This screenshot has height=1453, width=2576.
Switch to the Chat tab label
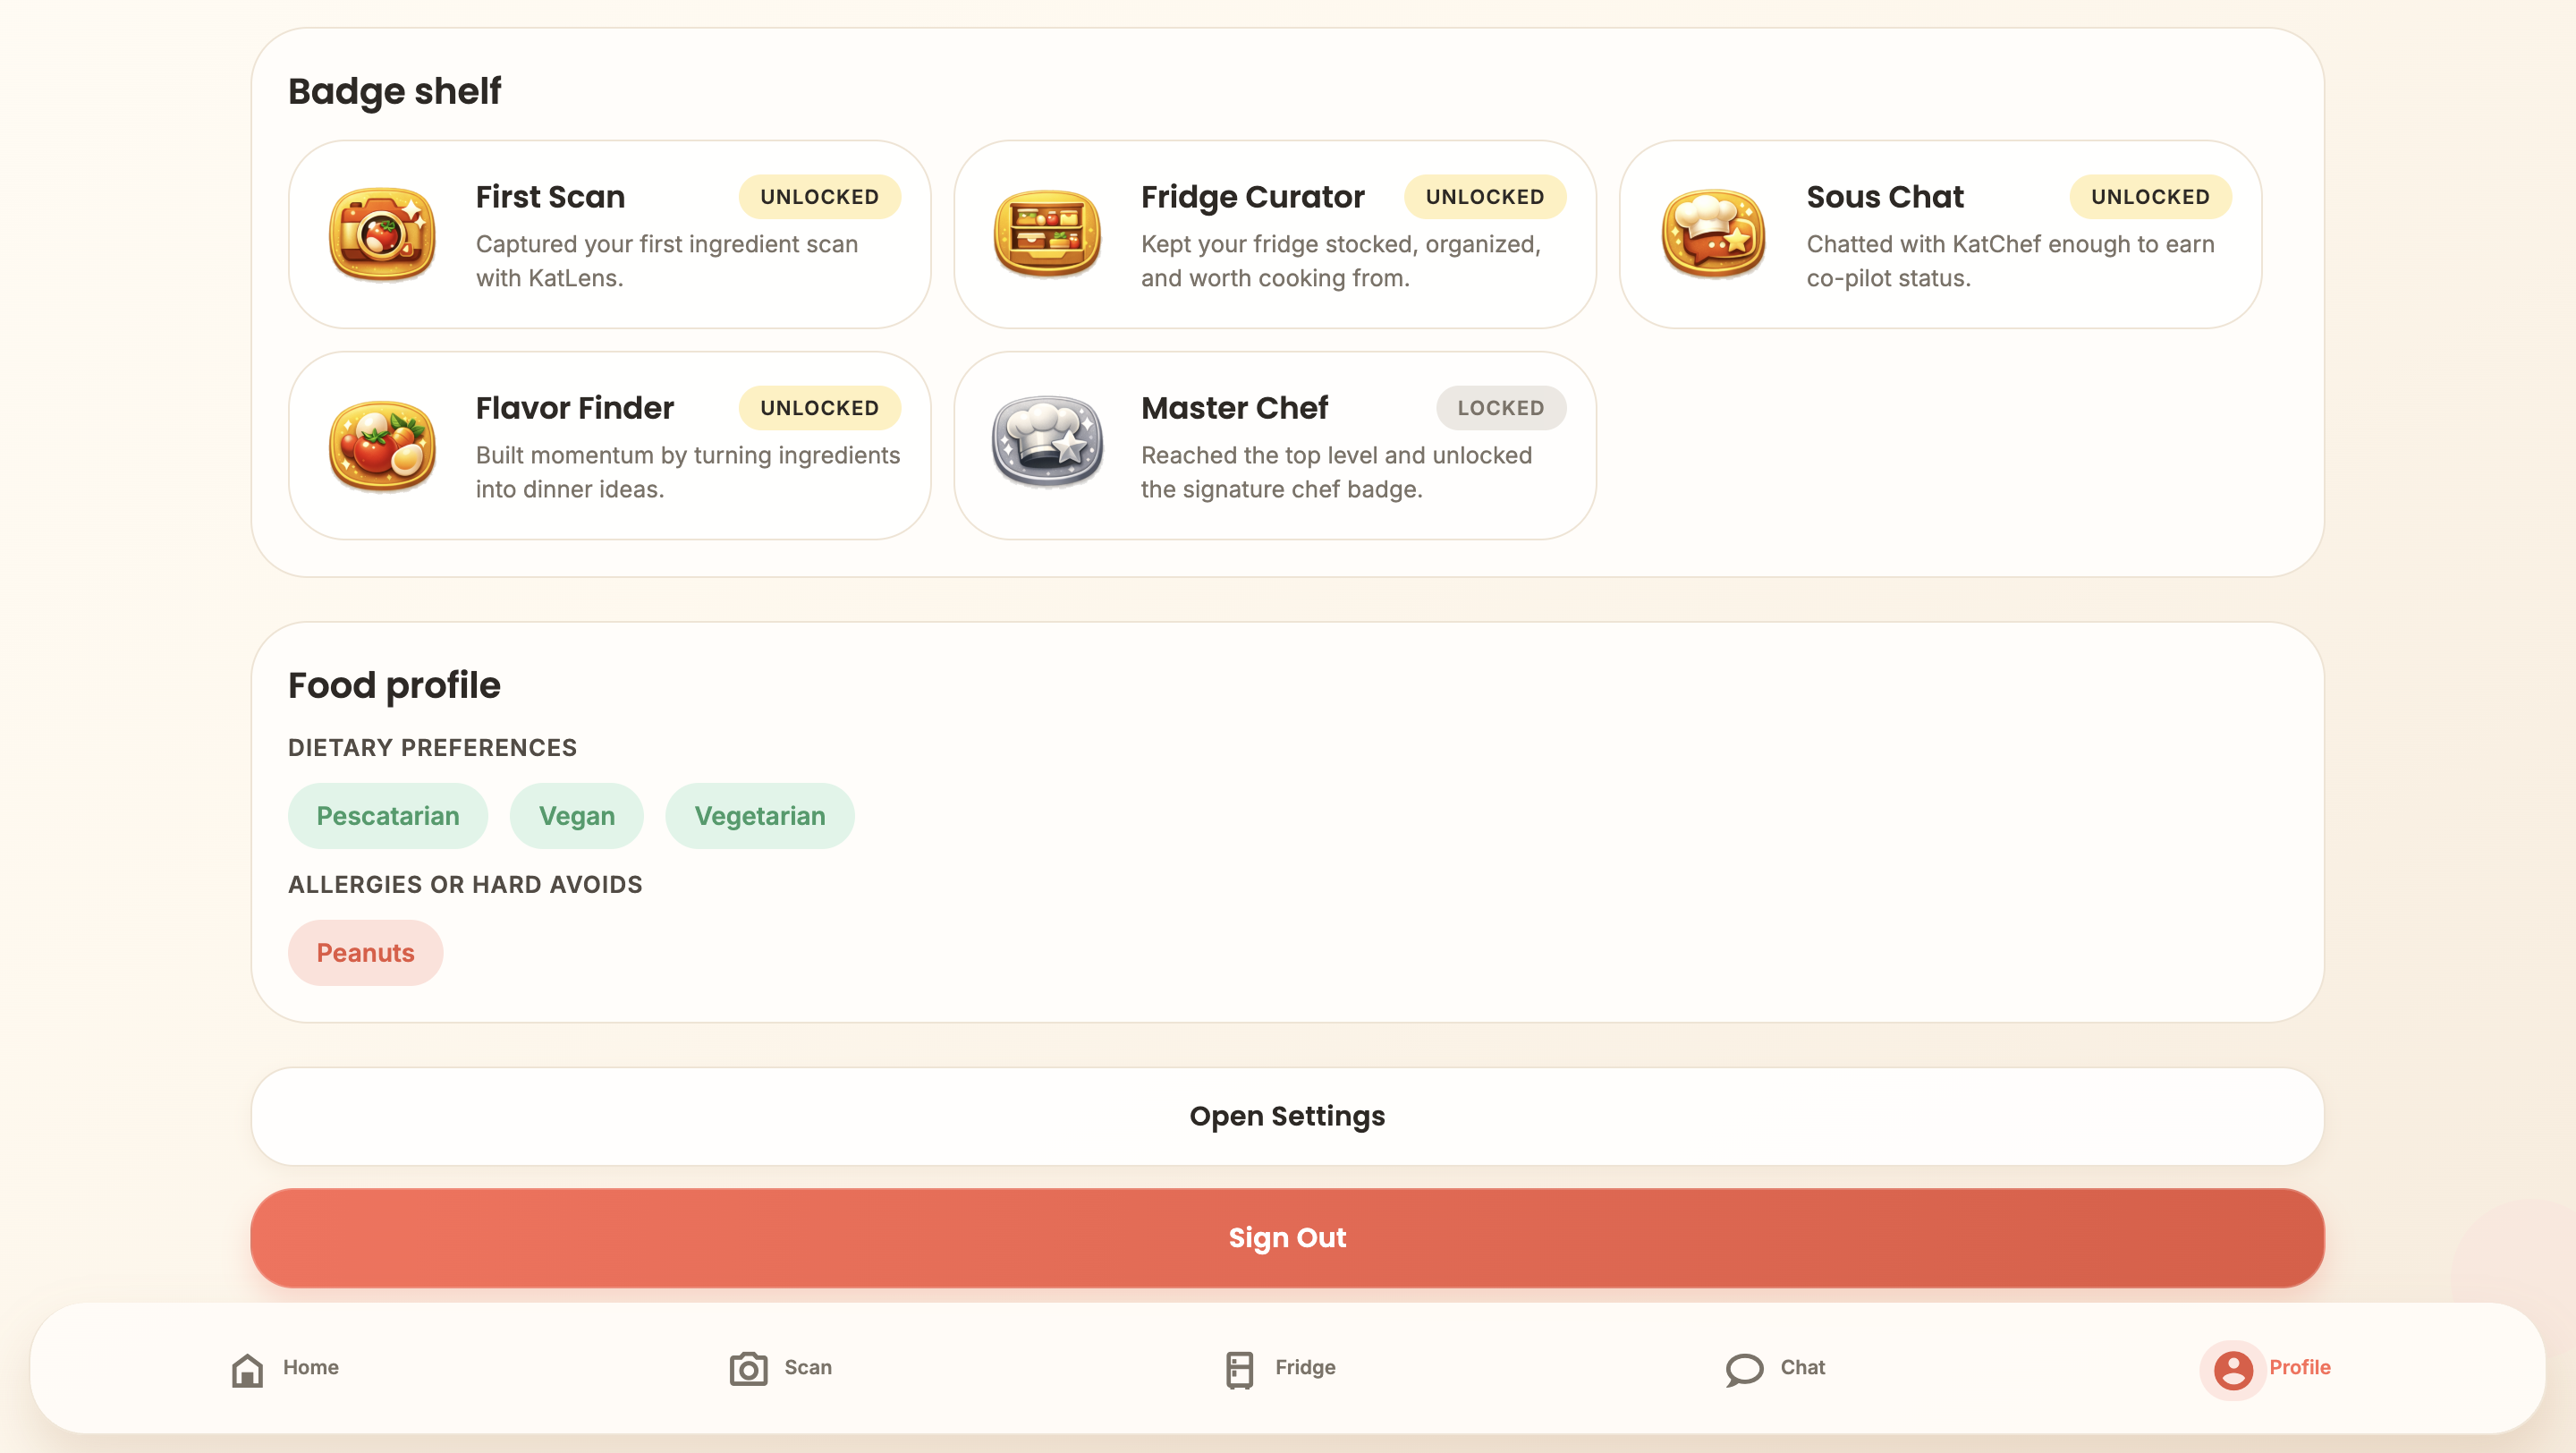pyautogui.click(x=1802, y=1367)
